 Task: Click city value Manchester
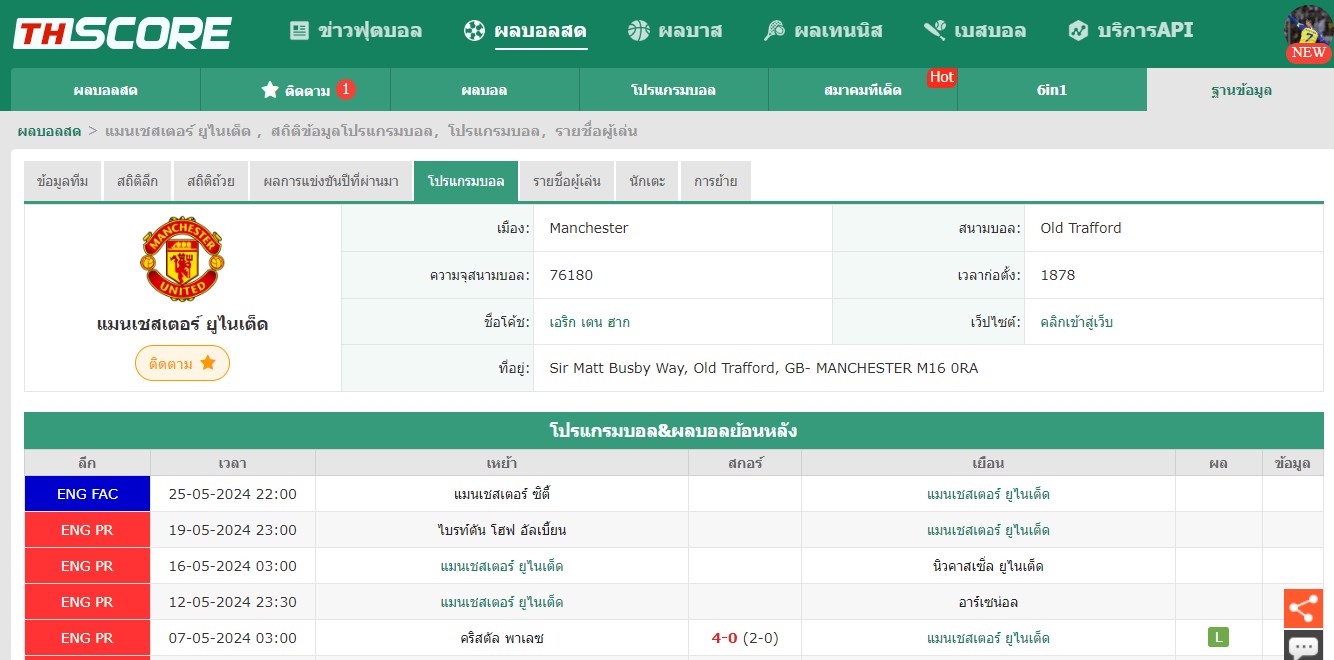click(x=589, y=228)
